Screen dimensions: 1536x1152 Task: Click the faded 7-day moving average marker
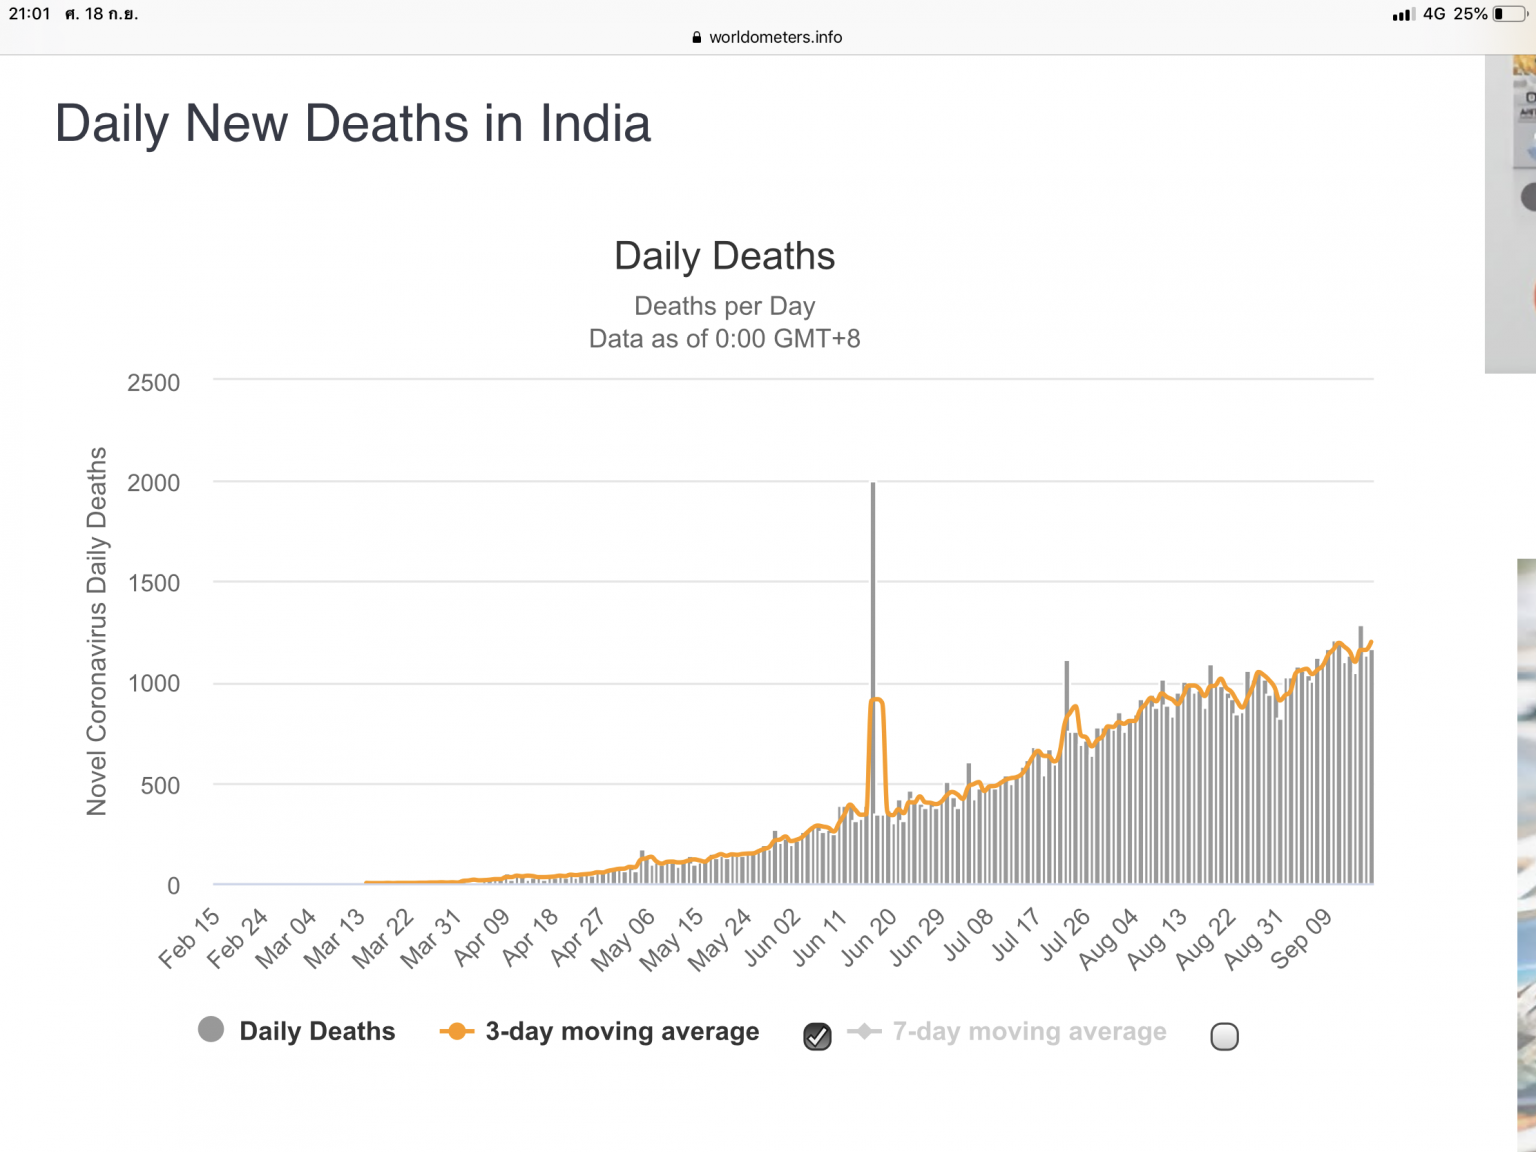click(864, 1031)
